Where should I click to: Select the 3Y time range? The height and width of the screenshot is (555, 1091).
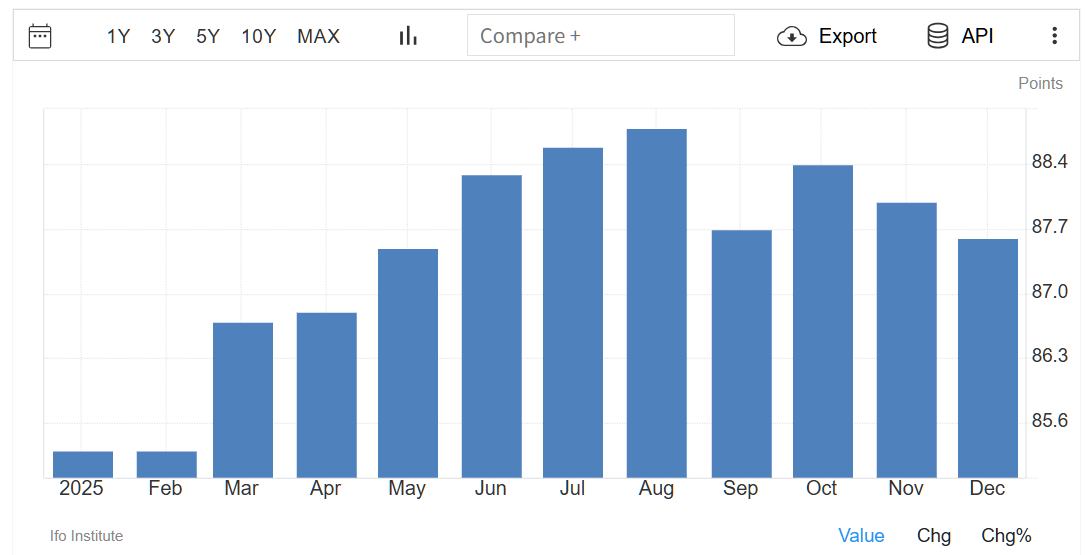tap(163, 36)
